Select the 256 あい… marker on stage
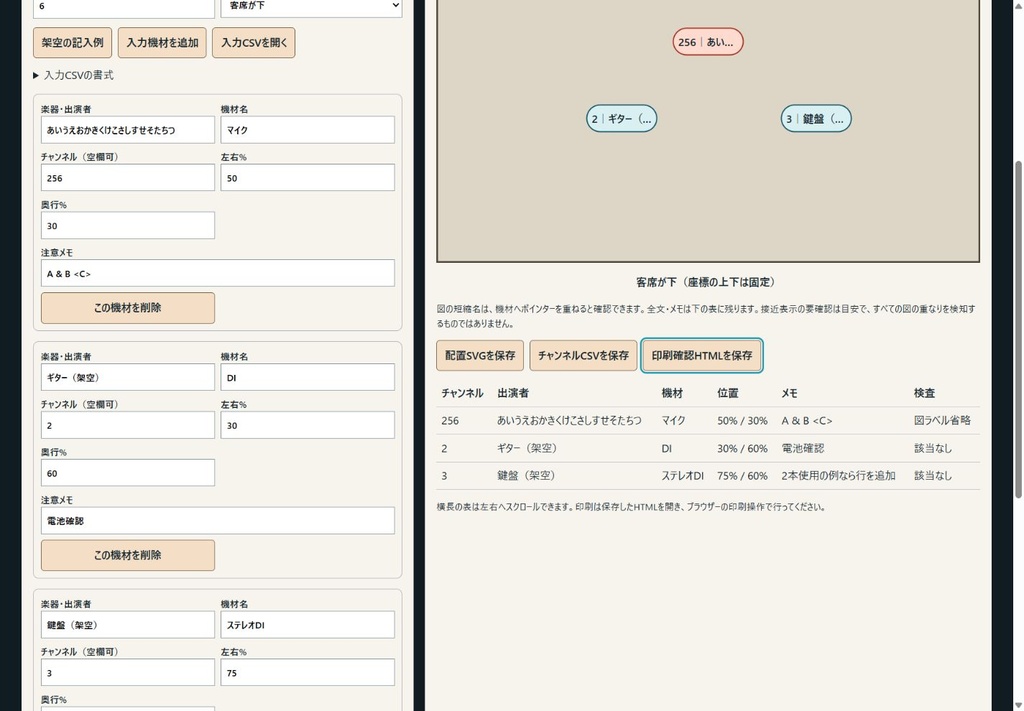The width and height of the screenshot is (1024, 711). [708, 42]
